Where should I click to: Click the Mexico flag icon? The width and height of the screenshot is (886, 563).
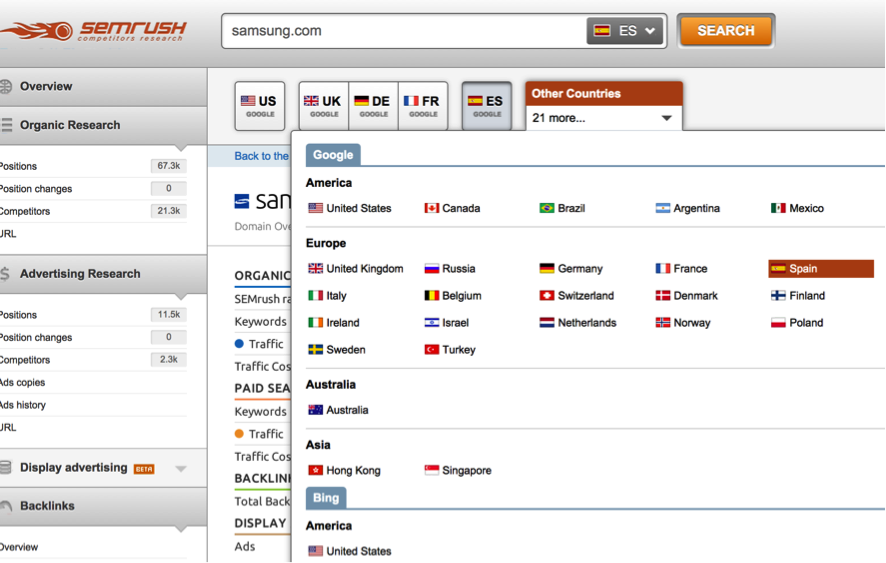(779, 208)
